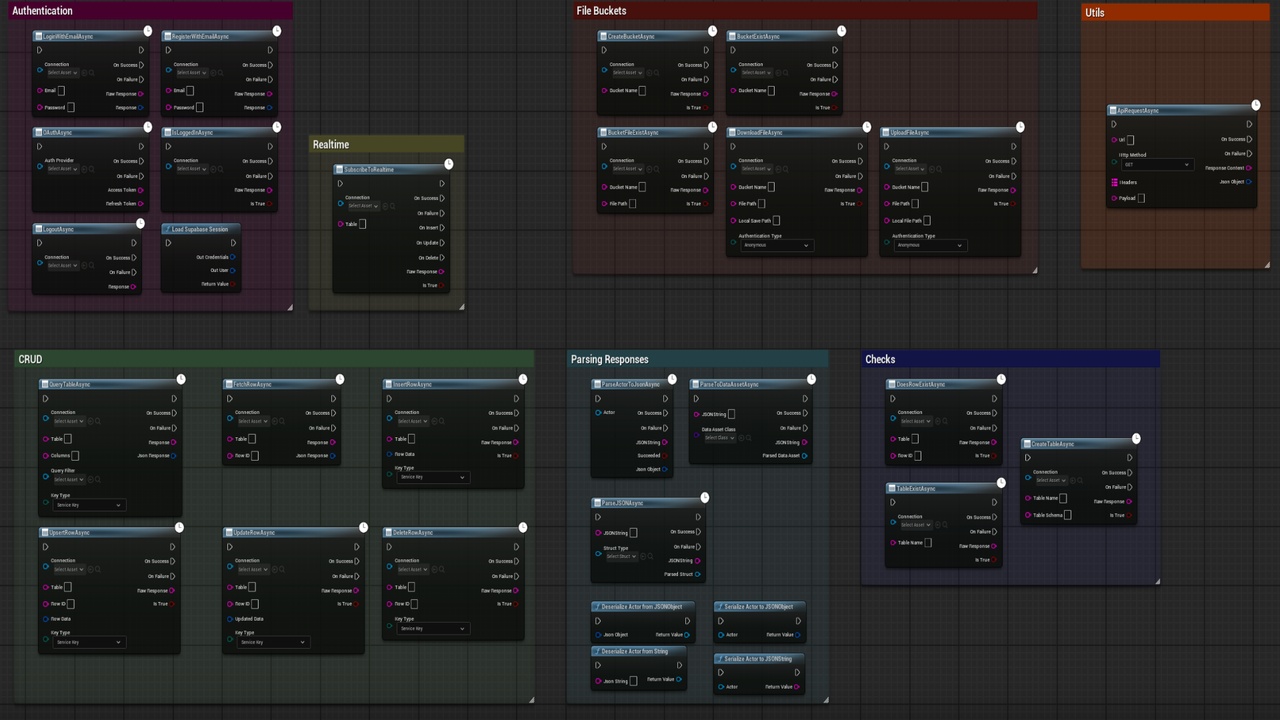Click the clock badge on SubscribeToRealtime node
The height and width of the screenshot is (720, 1280).
[449, 164]
